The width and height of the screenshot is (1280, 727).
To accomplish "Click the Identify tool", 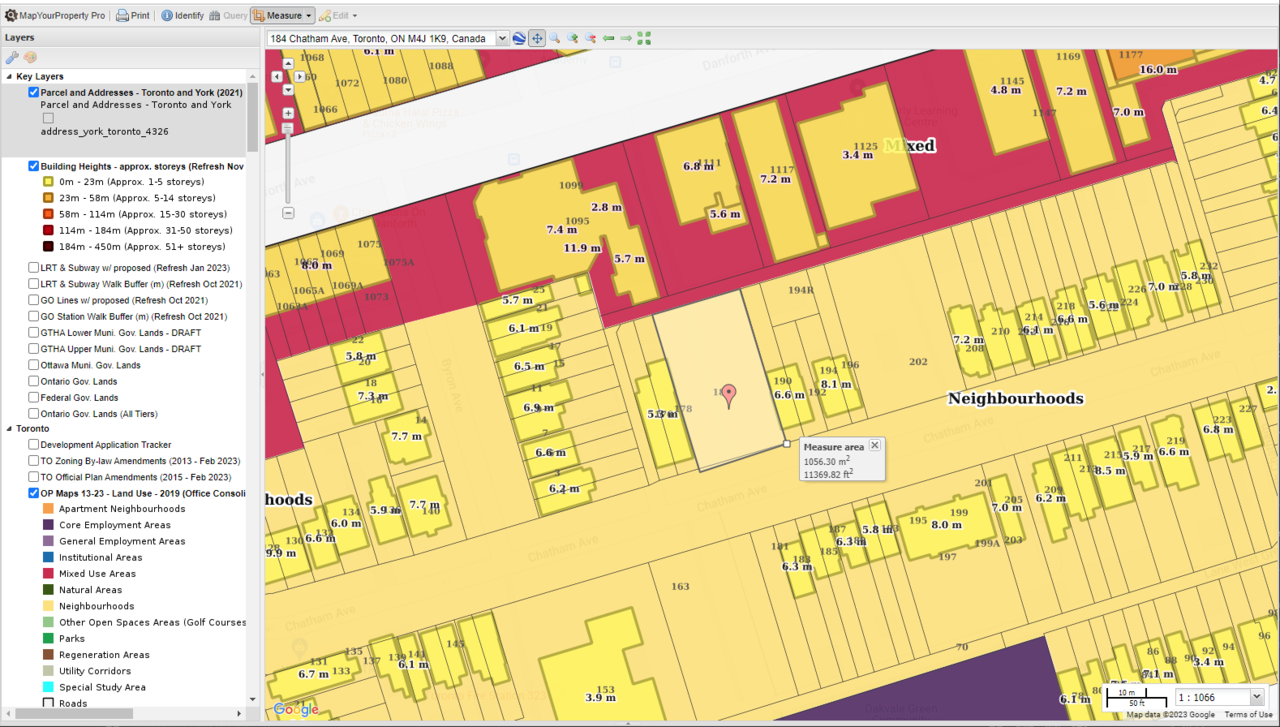I will [x=182, y=16].
